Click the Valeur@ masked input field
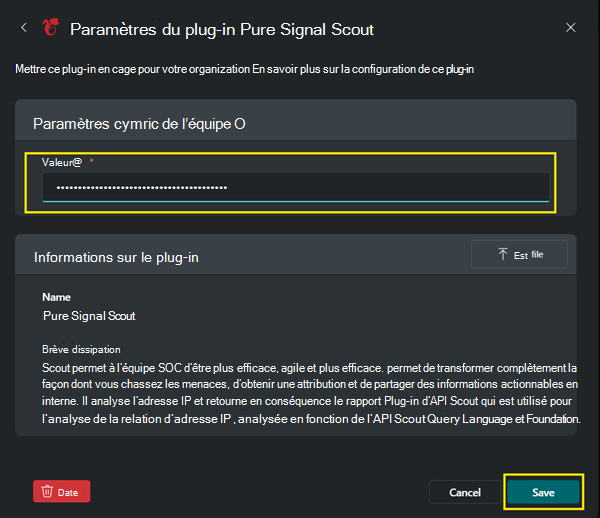Image resolution: width=600 pixels, height=518 pixels. click(x=296, y=187)
